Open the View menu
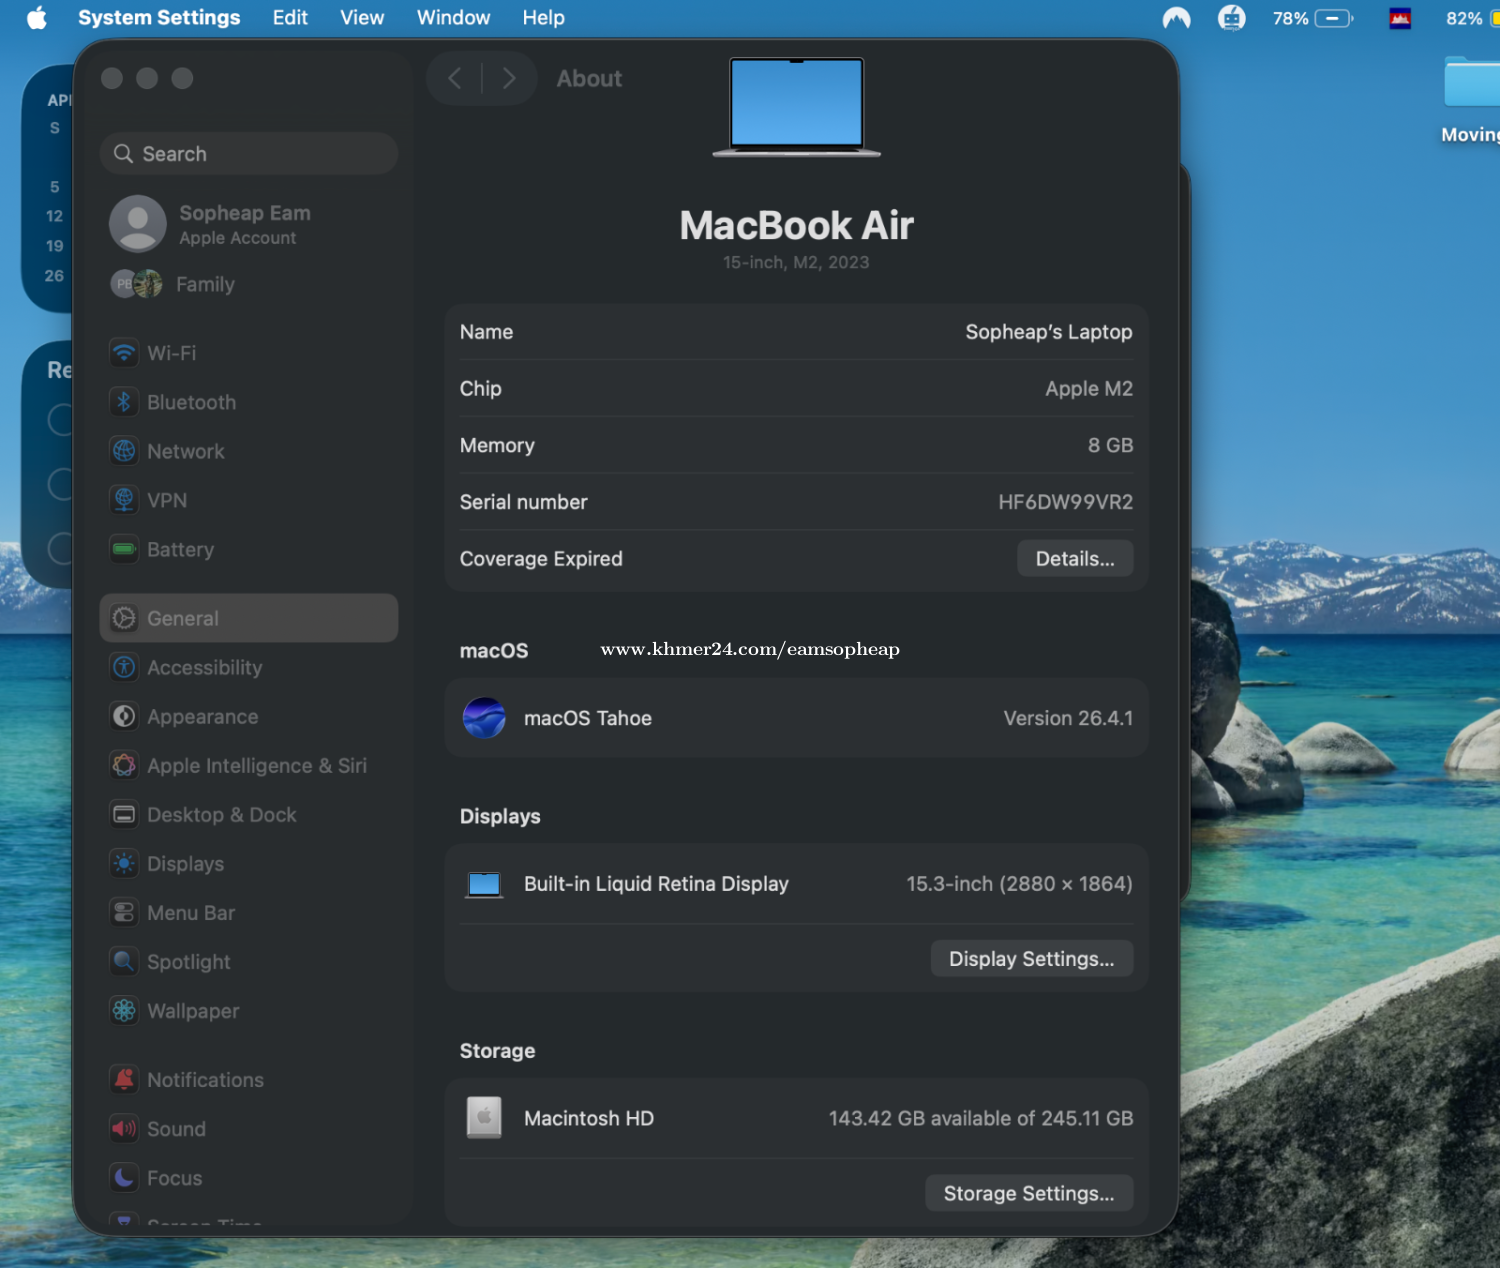The width and height of the screenshot is (1500, 1268). pyautogui.click(x=362, y=18)
